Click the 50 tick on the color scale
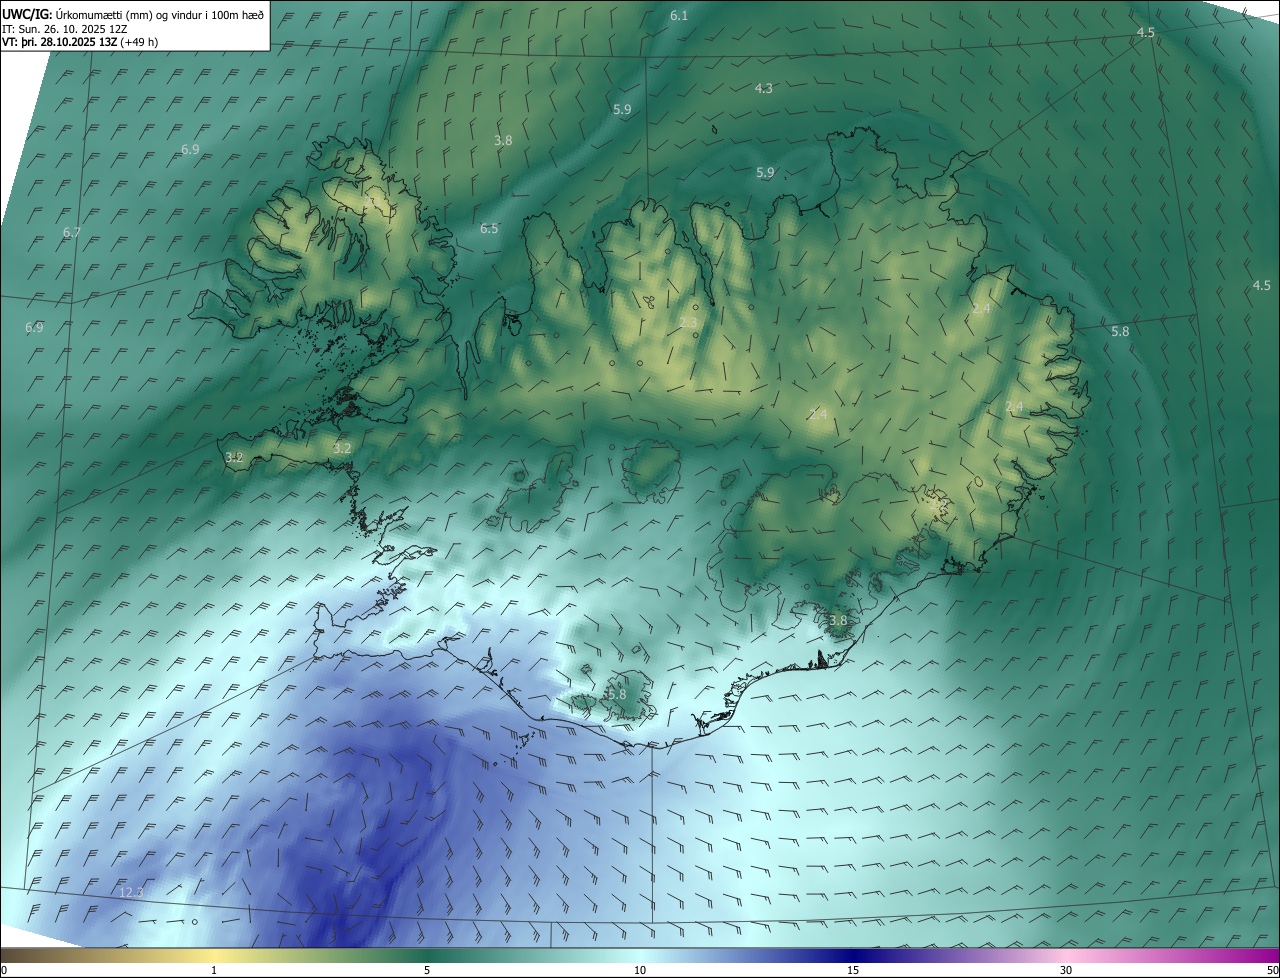 tap(1272, 970)
